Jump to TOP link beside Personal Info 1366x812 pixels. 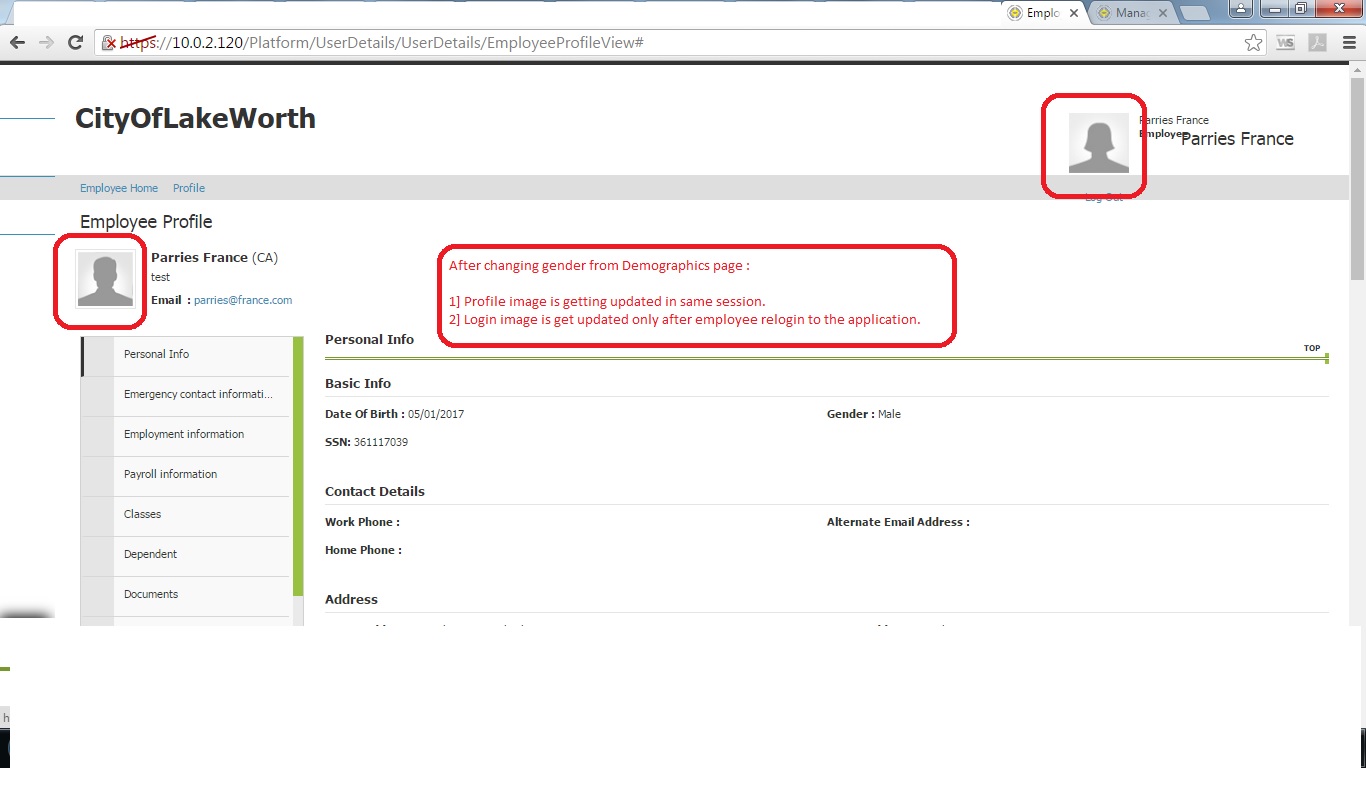(1311, 348)
